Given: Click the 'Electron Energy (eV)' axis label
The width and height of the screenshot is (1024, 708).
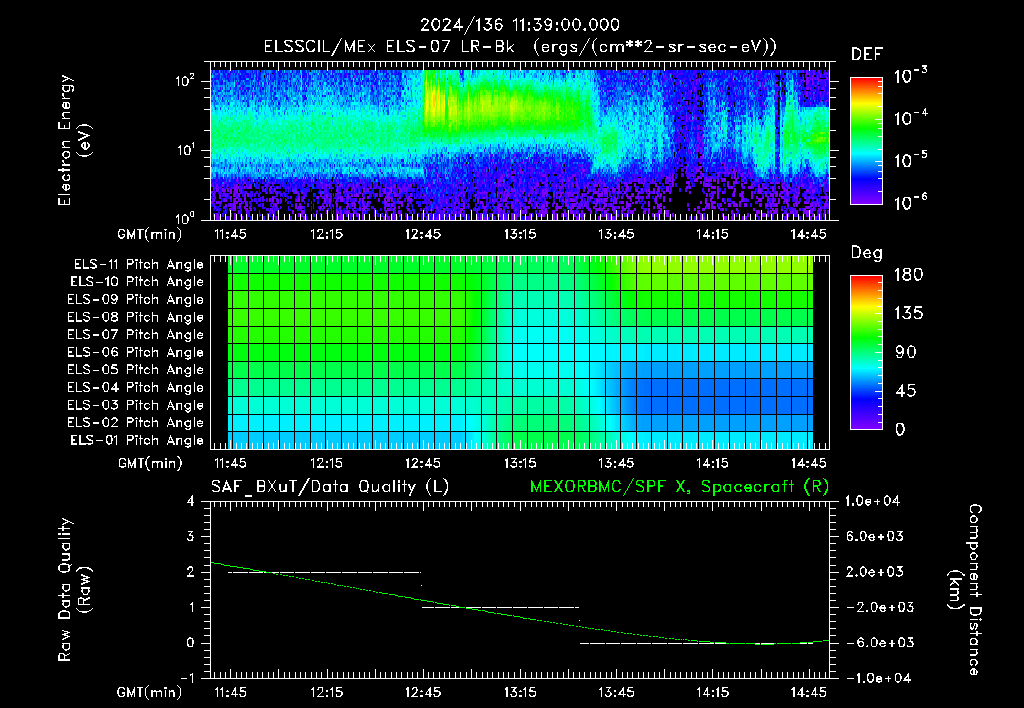Looking at the screenshot, I should 74,140.
